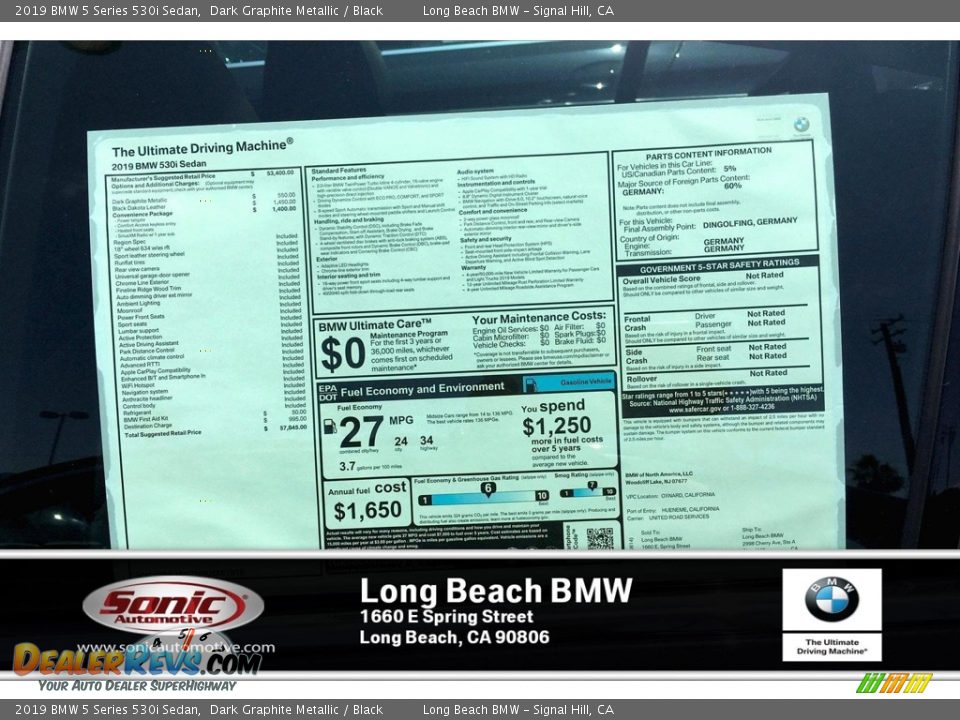Click the 3.7 gallons per 100 miles value
This screenshot has height=720, width=960.
(370, 466)
